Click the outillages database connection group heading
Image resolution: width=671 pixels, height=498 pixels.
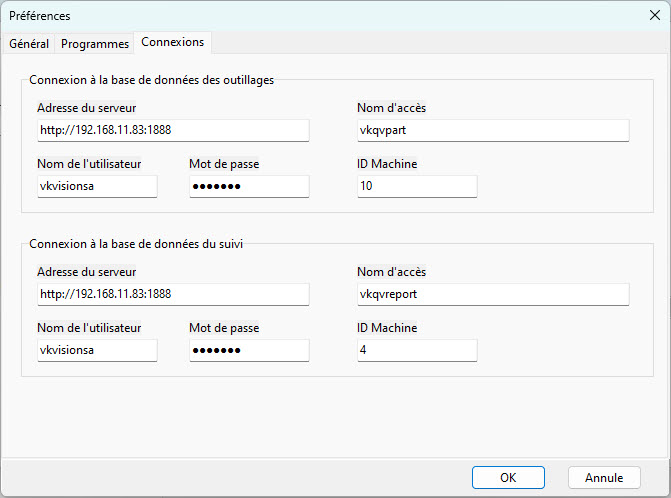coord(151,80)
